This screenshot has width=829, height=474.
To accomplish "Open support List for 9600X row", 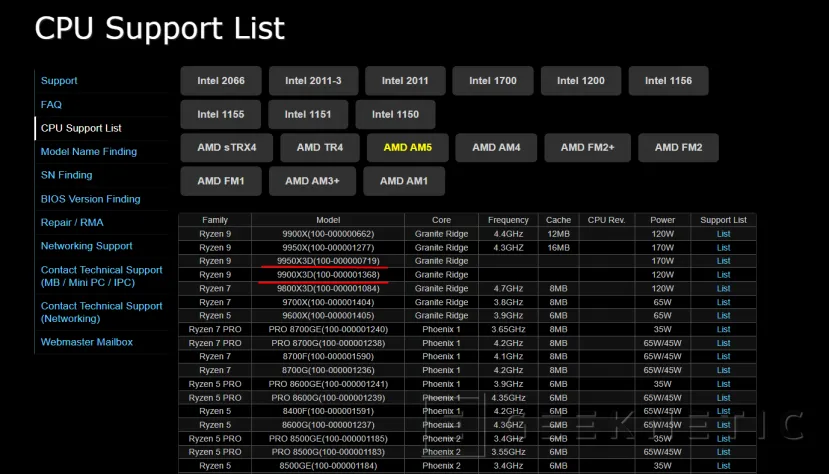I will (x=723, y=315).
